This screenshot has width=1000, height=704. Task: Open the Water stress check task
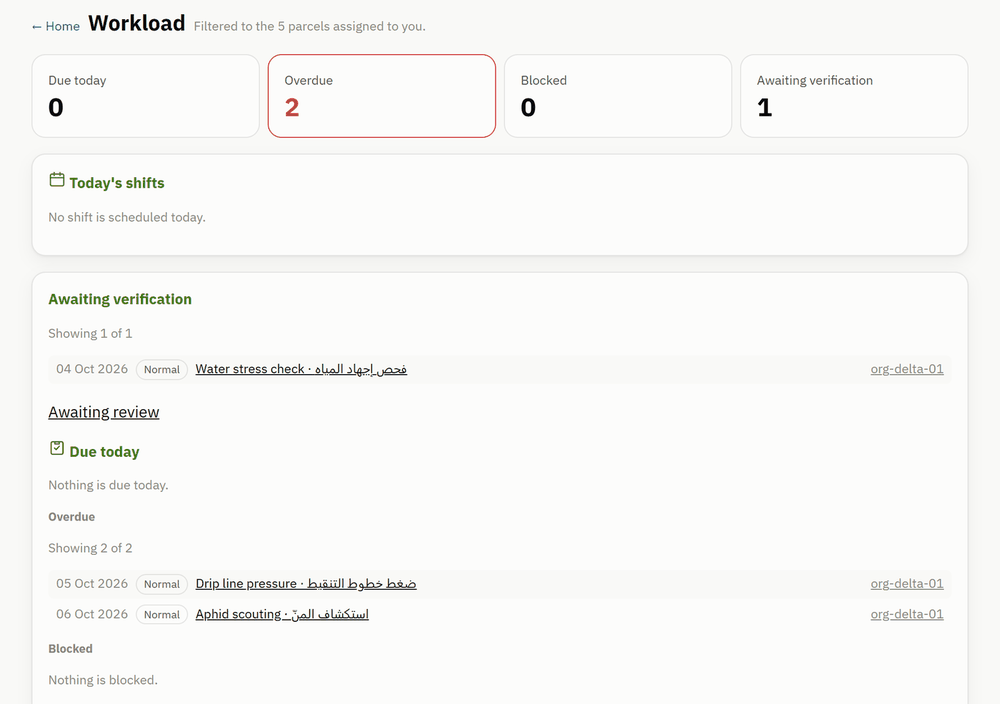coord(301,369)
